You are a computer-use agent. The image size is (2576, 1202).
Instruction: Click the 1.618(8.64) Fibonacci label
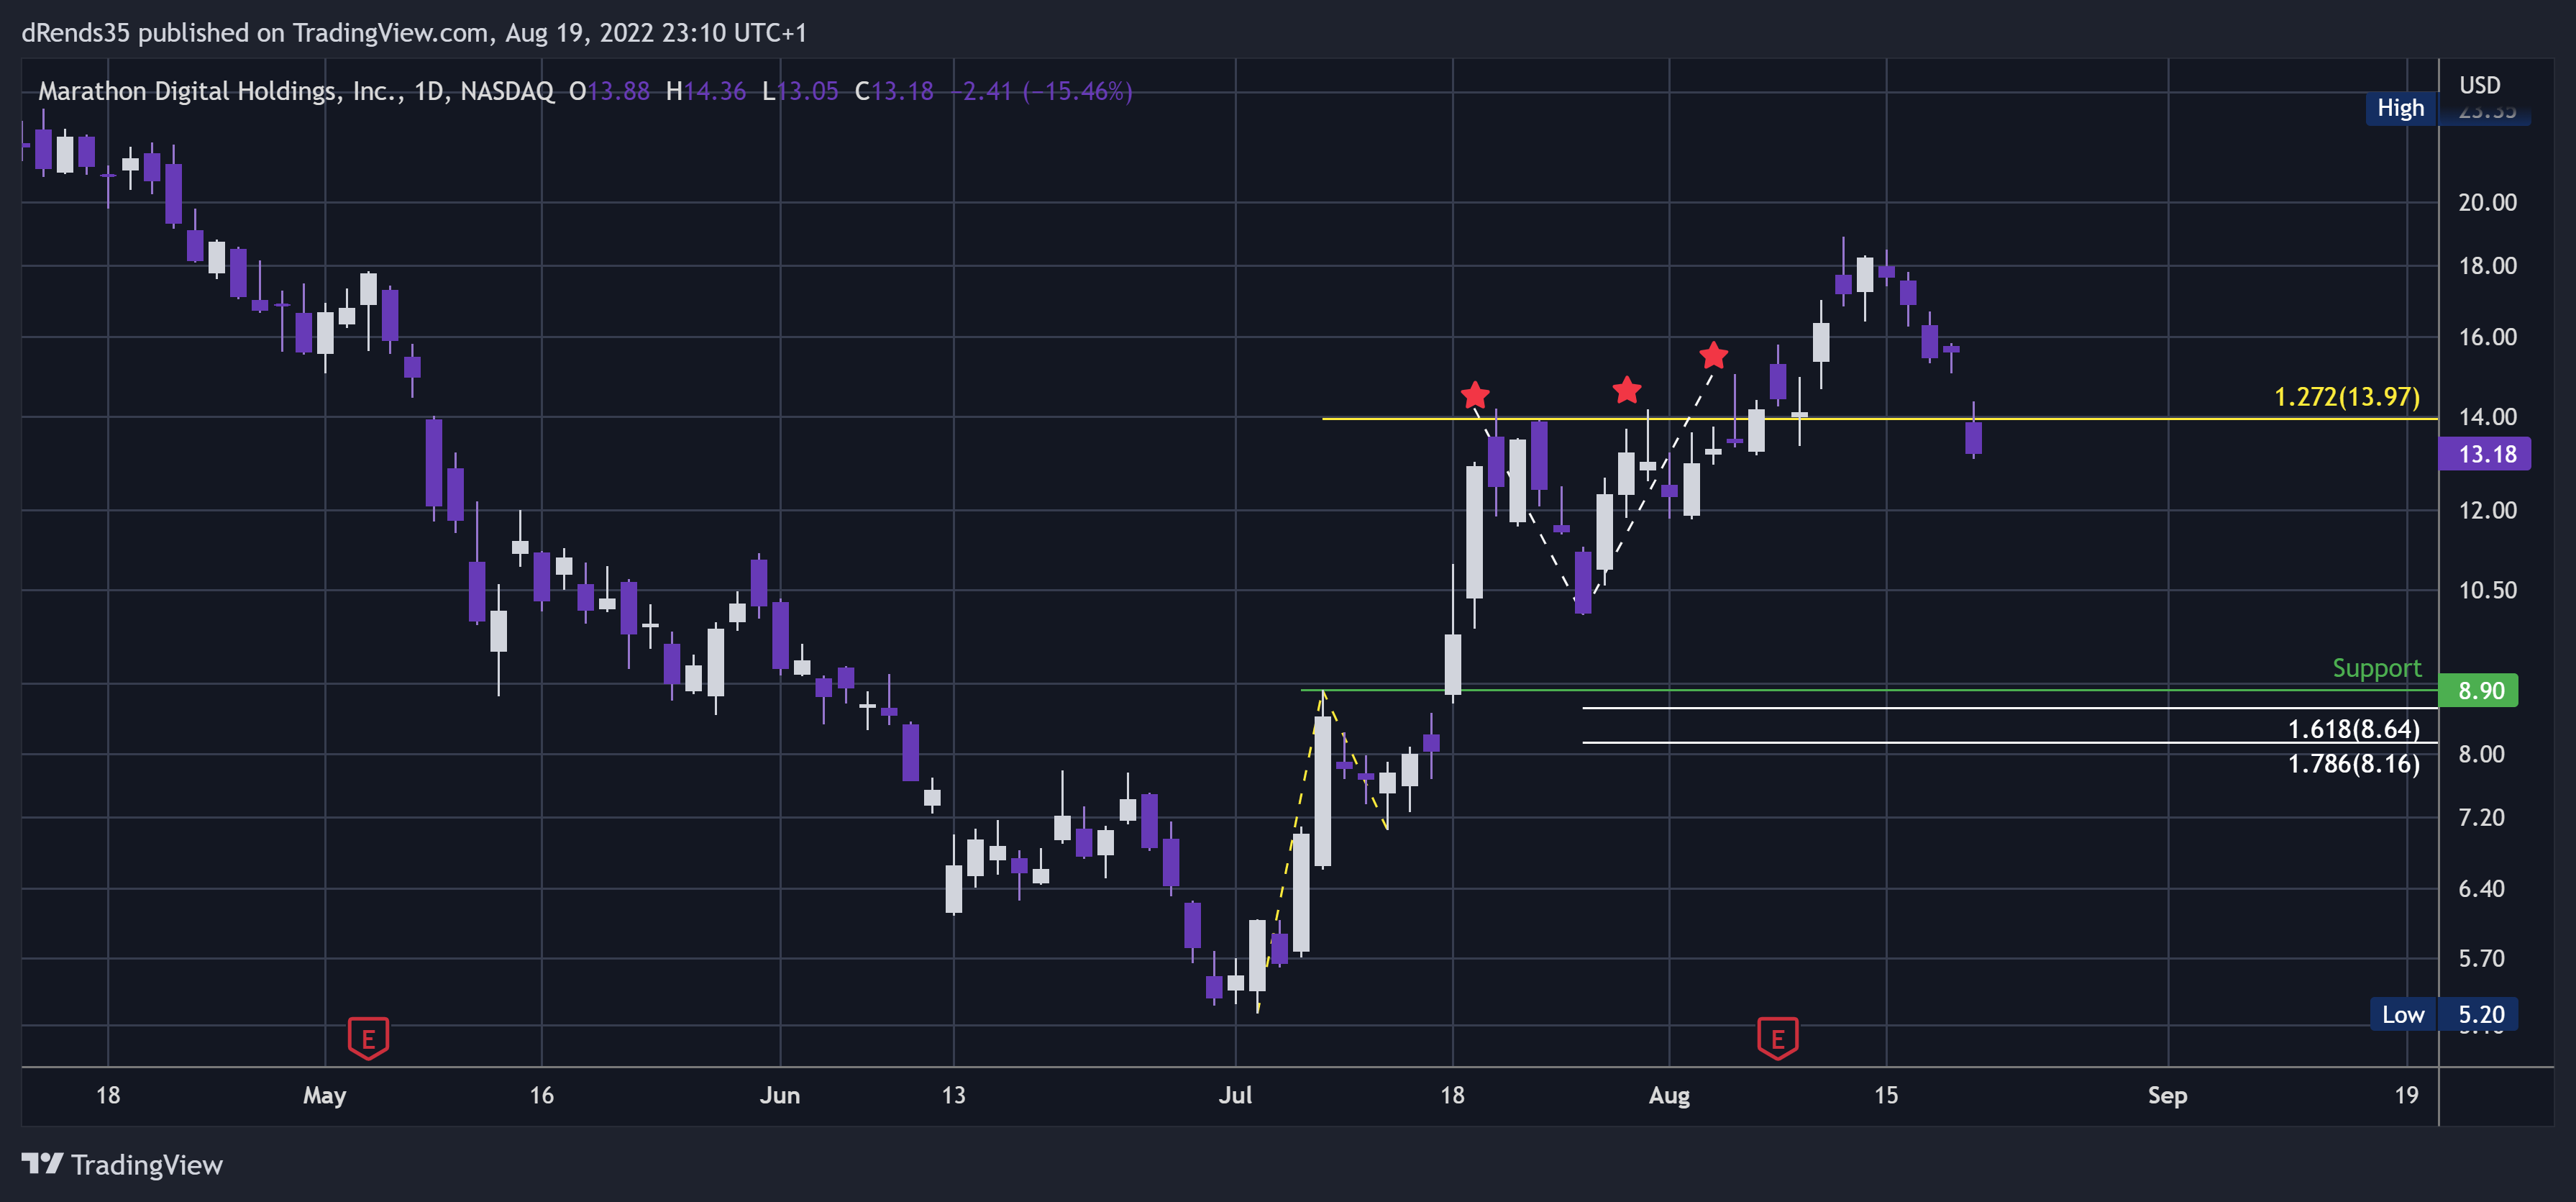2354,728
